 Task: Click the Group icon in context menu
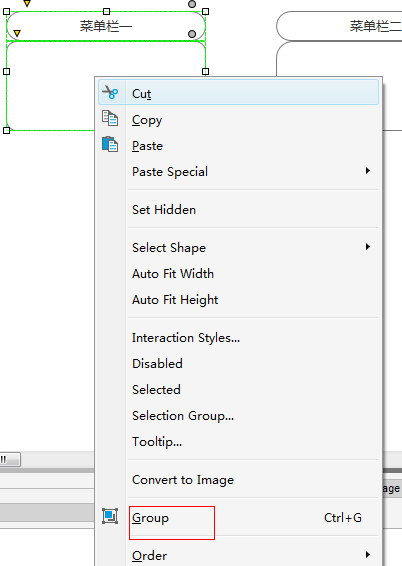pos(110,516)
